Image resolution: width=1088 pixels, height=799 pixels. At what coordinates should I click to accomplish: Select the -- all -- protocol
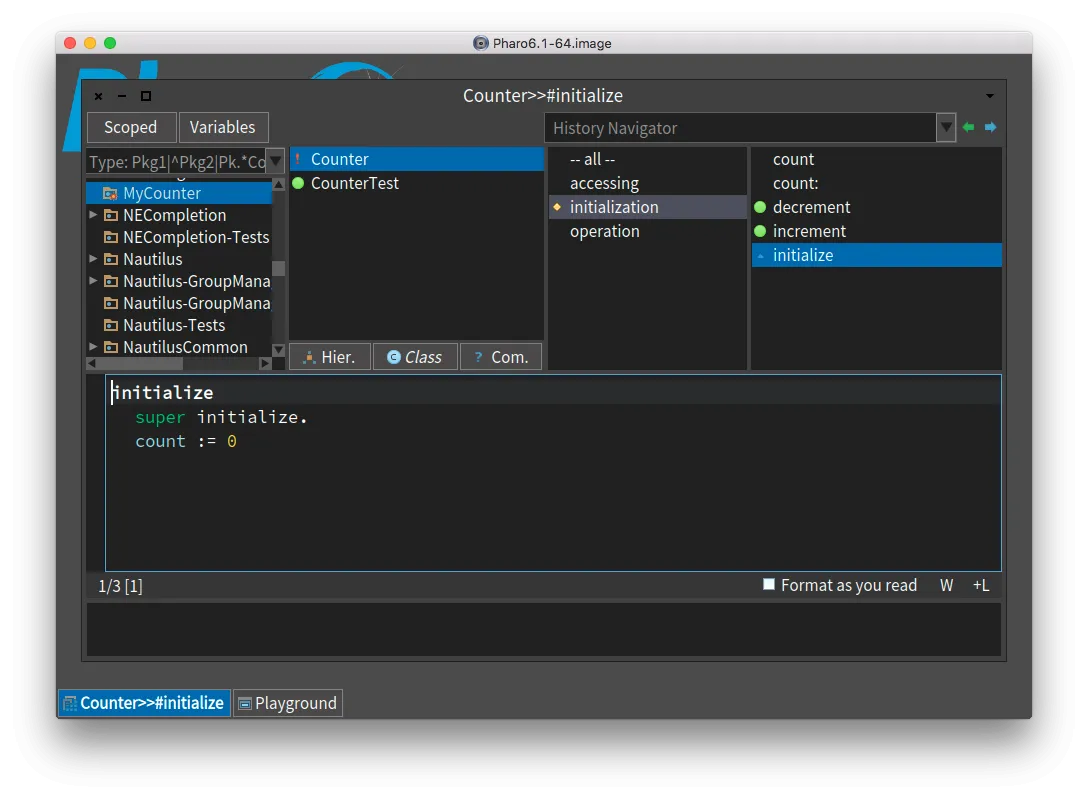647,159
